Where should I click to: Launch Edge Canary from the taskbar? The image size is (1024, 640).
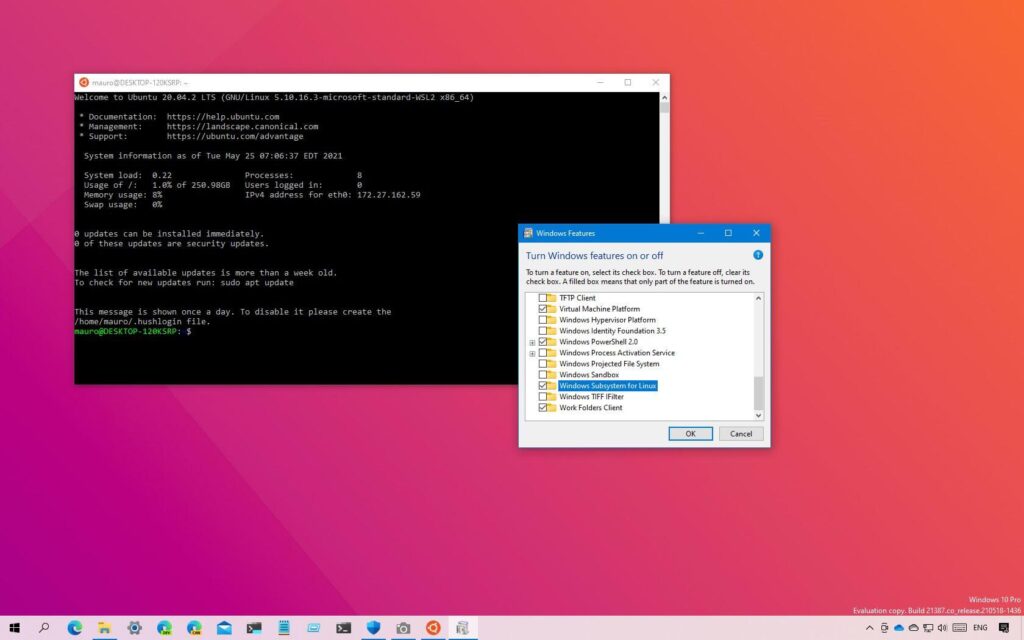coord(195,628)
